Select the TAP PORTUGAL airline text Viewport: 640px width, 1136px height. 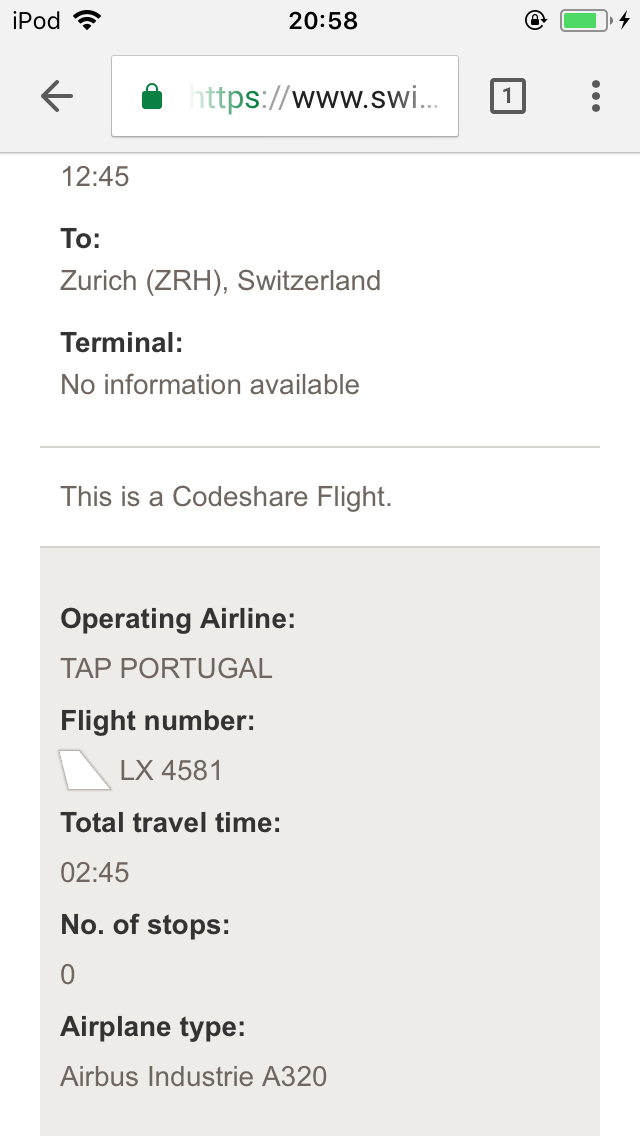pos(166,669)
